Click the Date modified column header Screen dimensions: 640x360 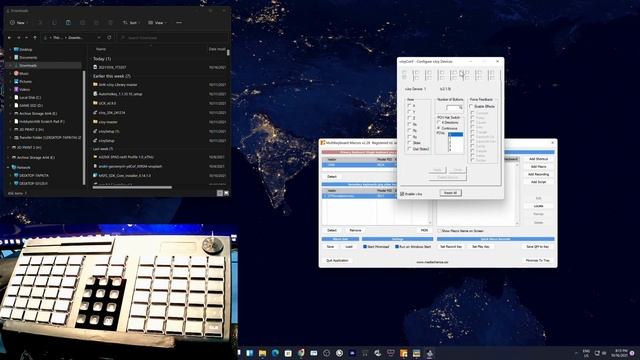click(x=217, y=49)
